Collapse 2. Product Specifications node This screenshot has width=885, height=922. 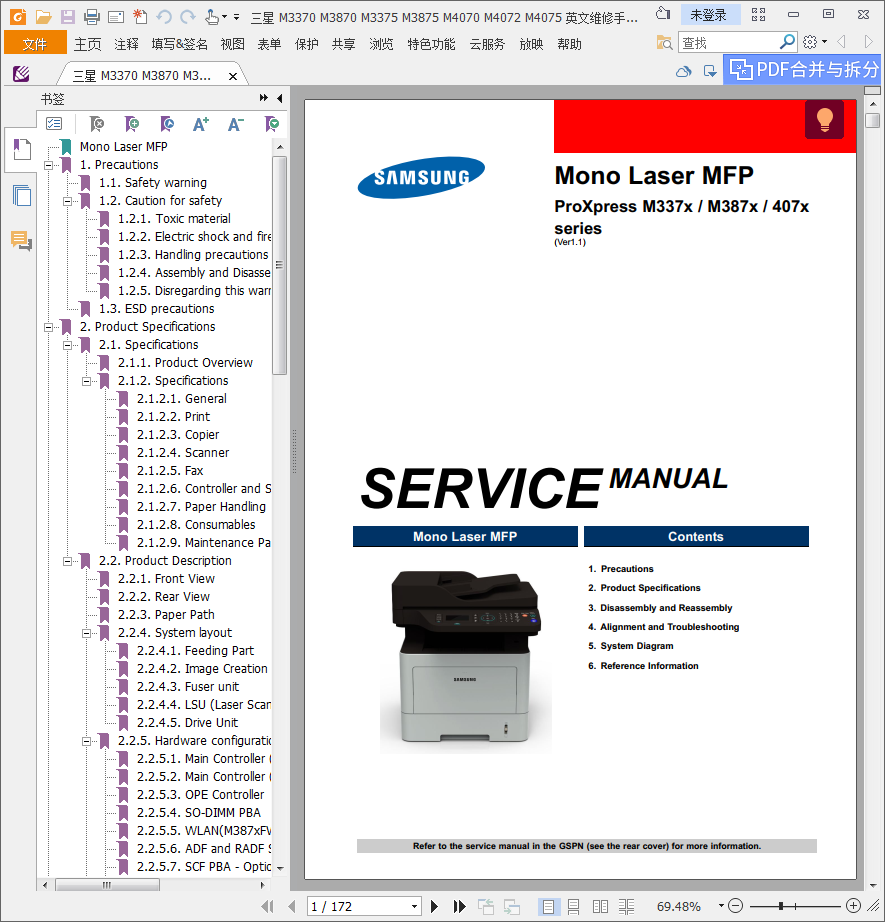click(48, 327)
